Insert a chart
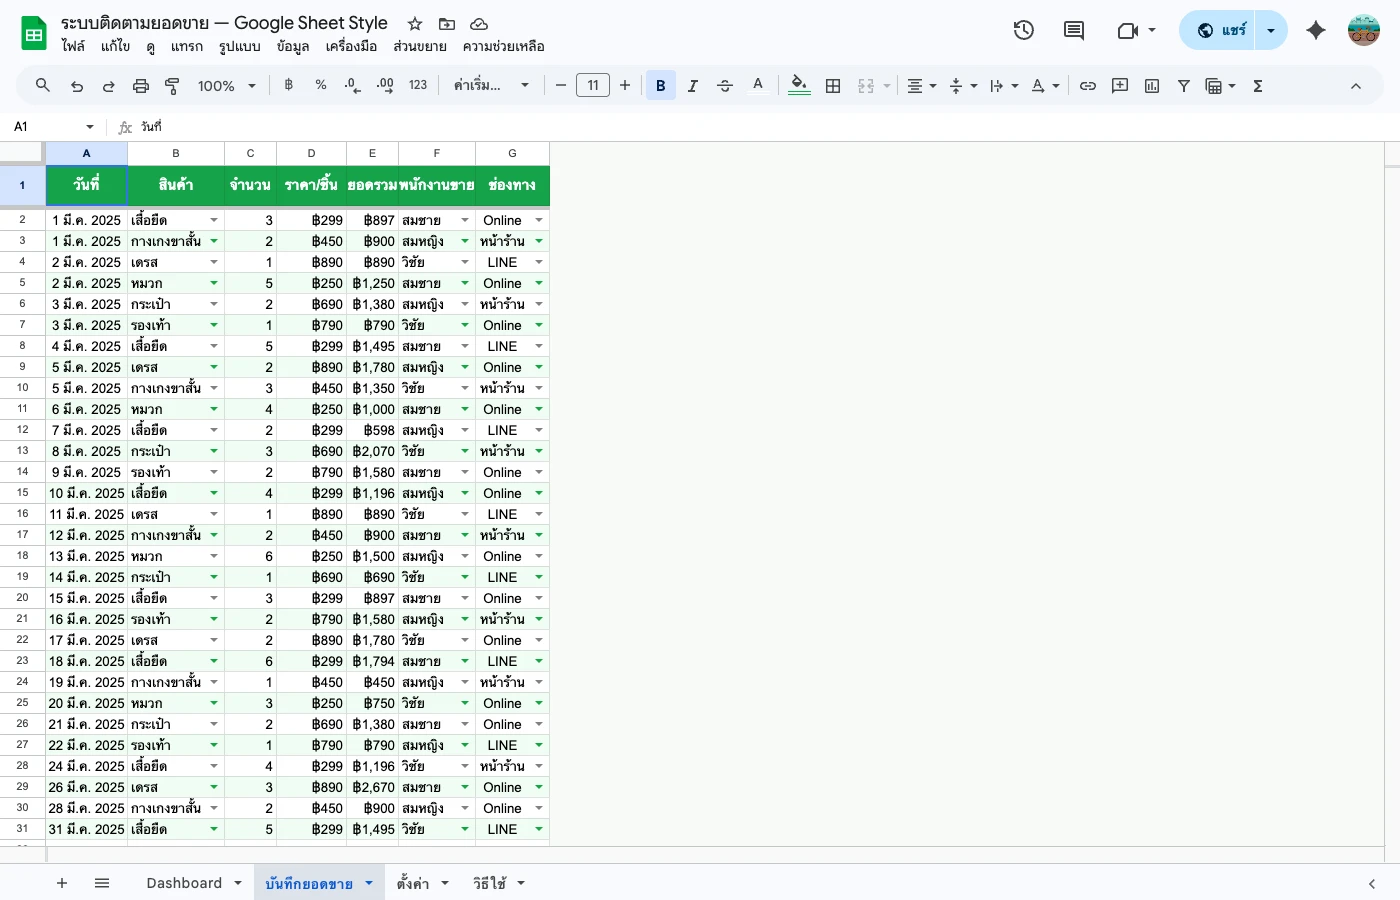The height and width of the screenshot is (900, 1400). [1151, 85]
